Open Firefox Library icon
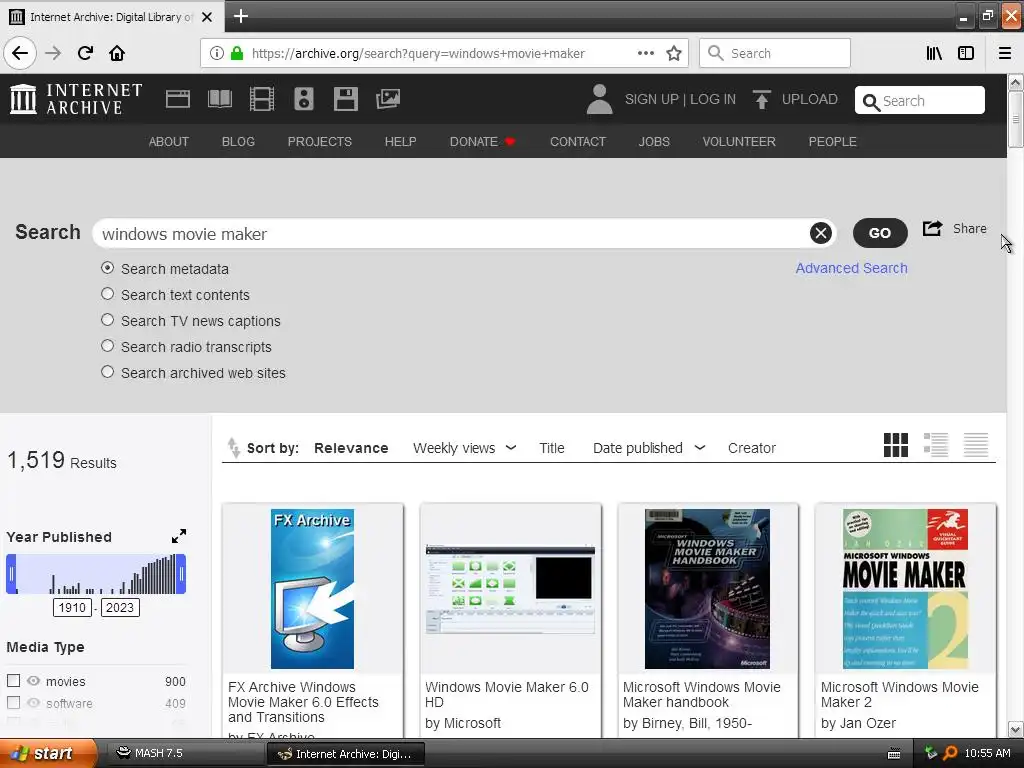 934,53
